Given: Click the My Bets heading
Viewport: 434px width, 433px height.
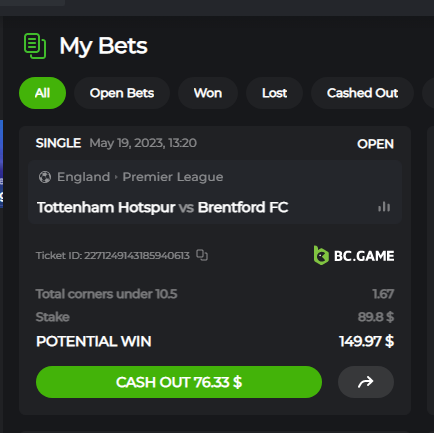Looking at the screenshot, I should pyautogui.click(x=103, y=46).
